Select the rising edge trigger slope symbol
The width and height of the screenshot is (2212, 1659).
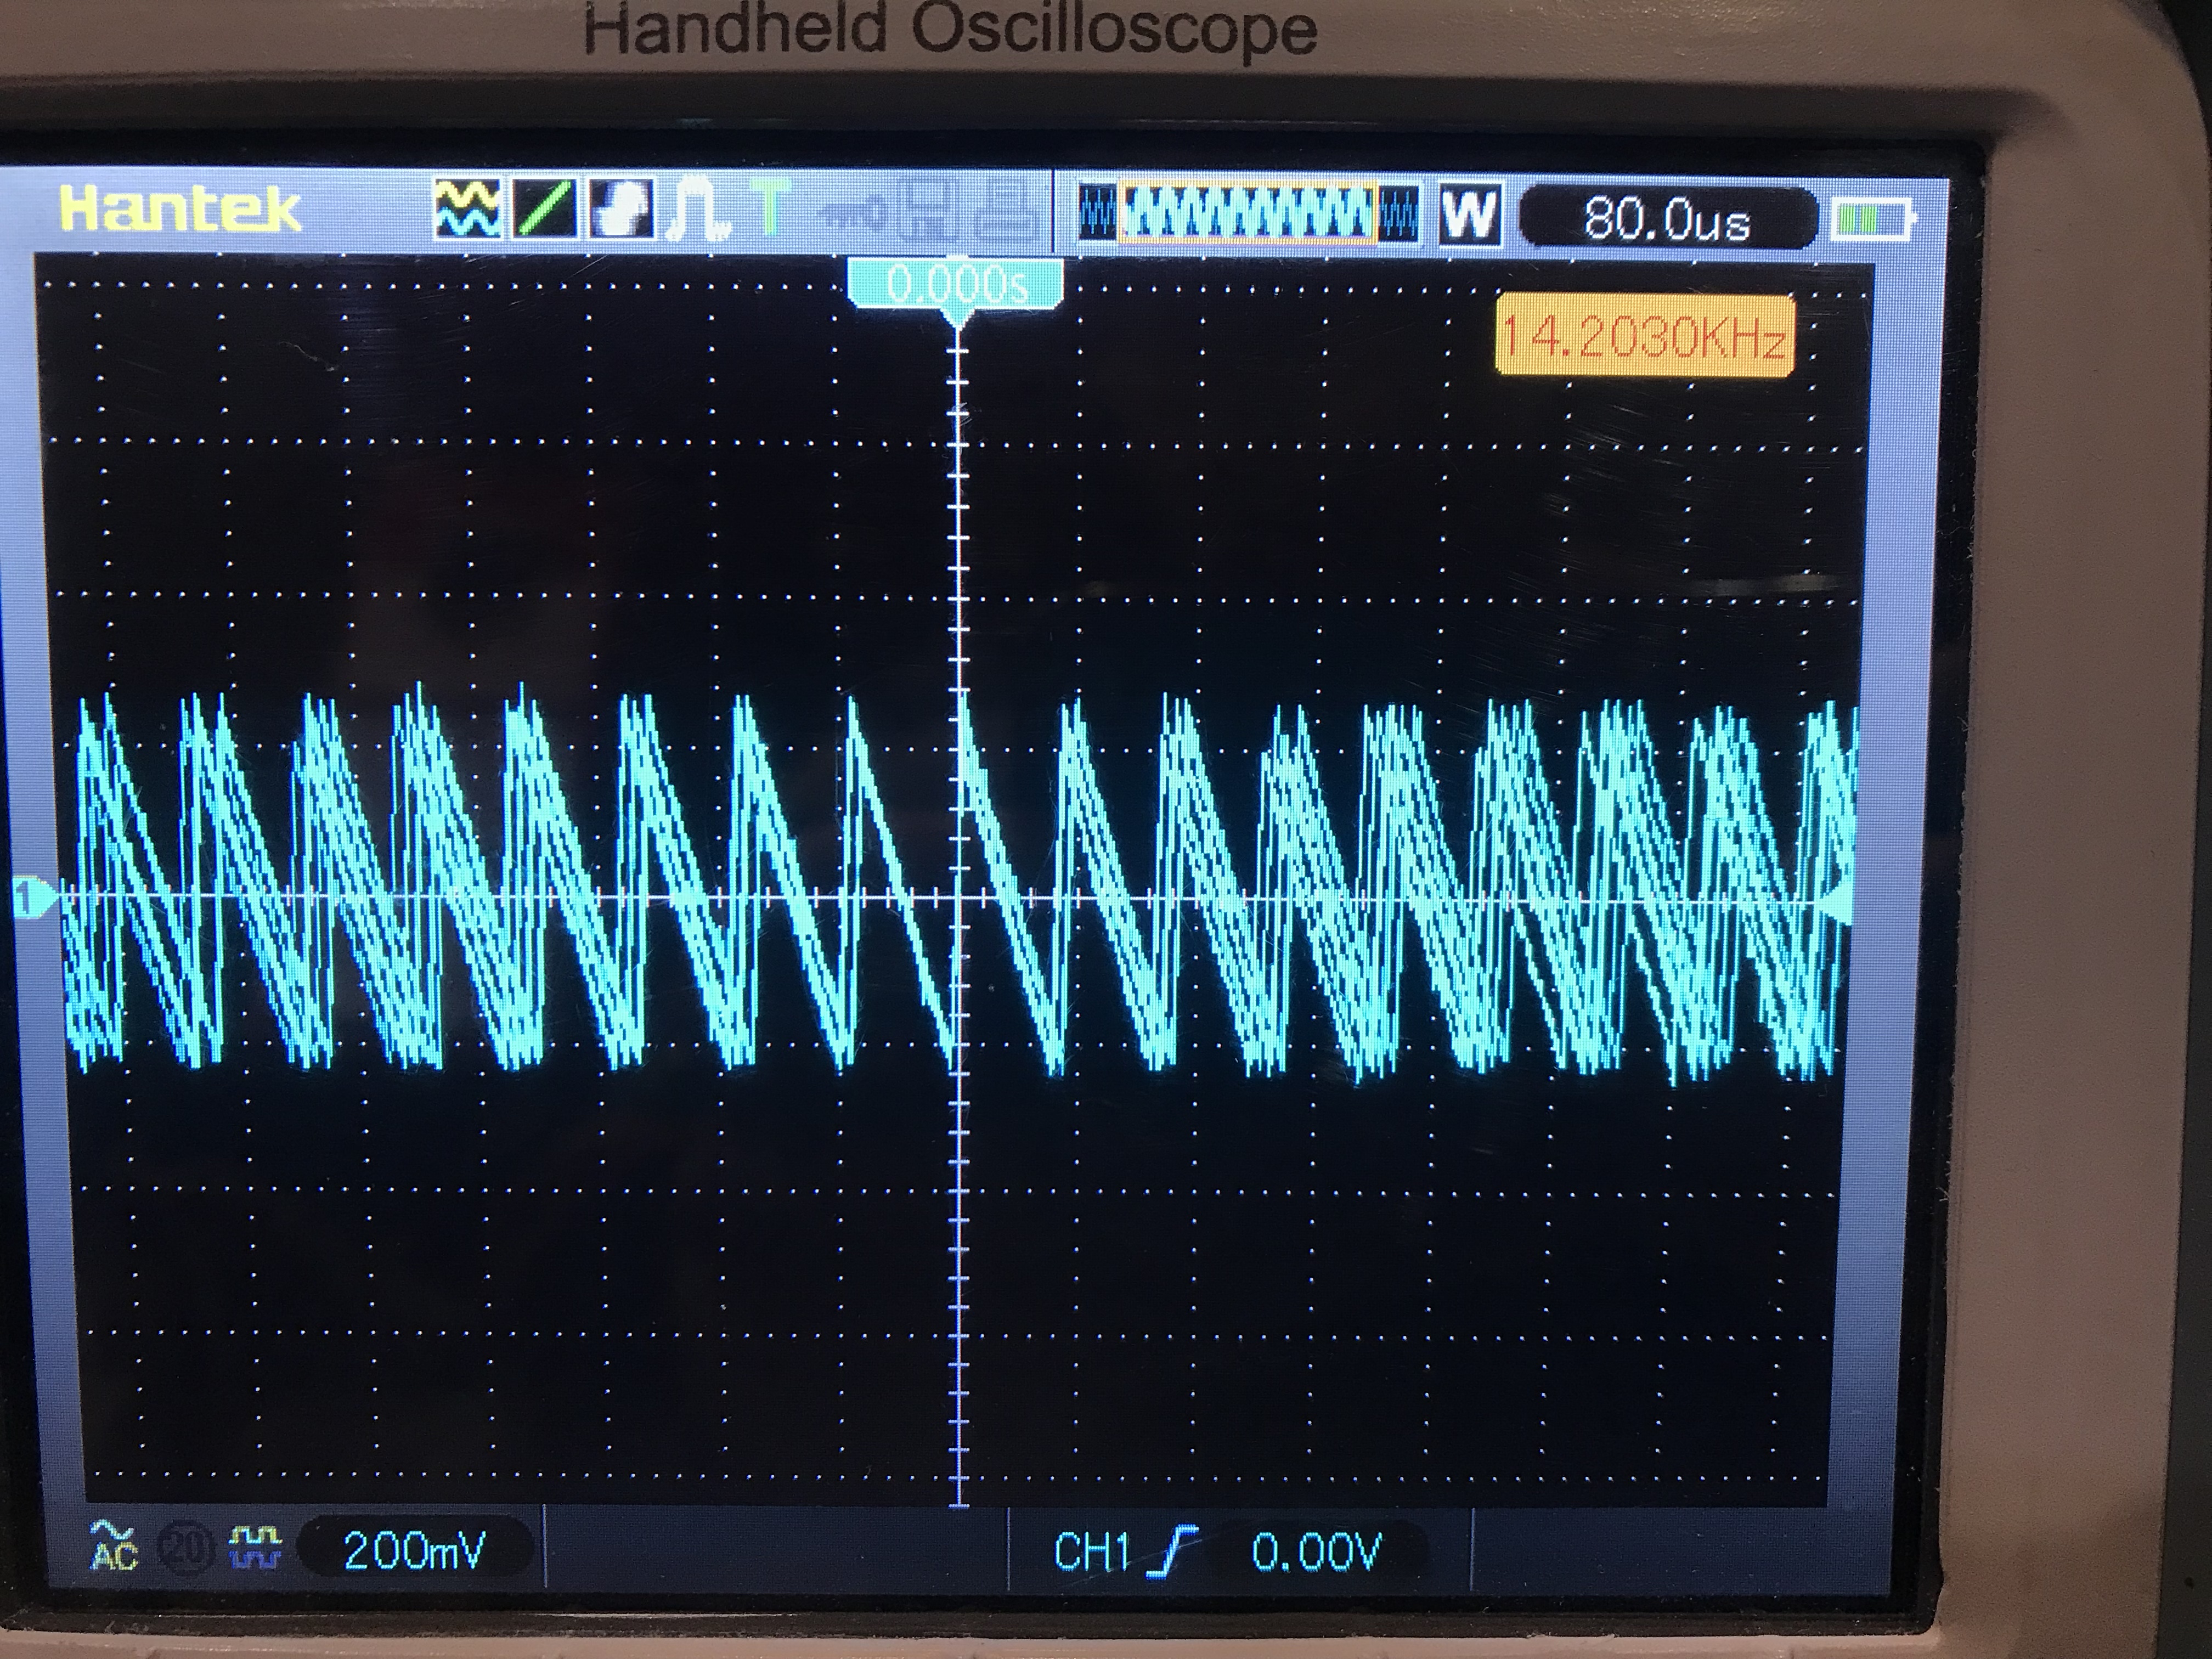1173,1552
